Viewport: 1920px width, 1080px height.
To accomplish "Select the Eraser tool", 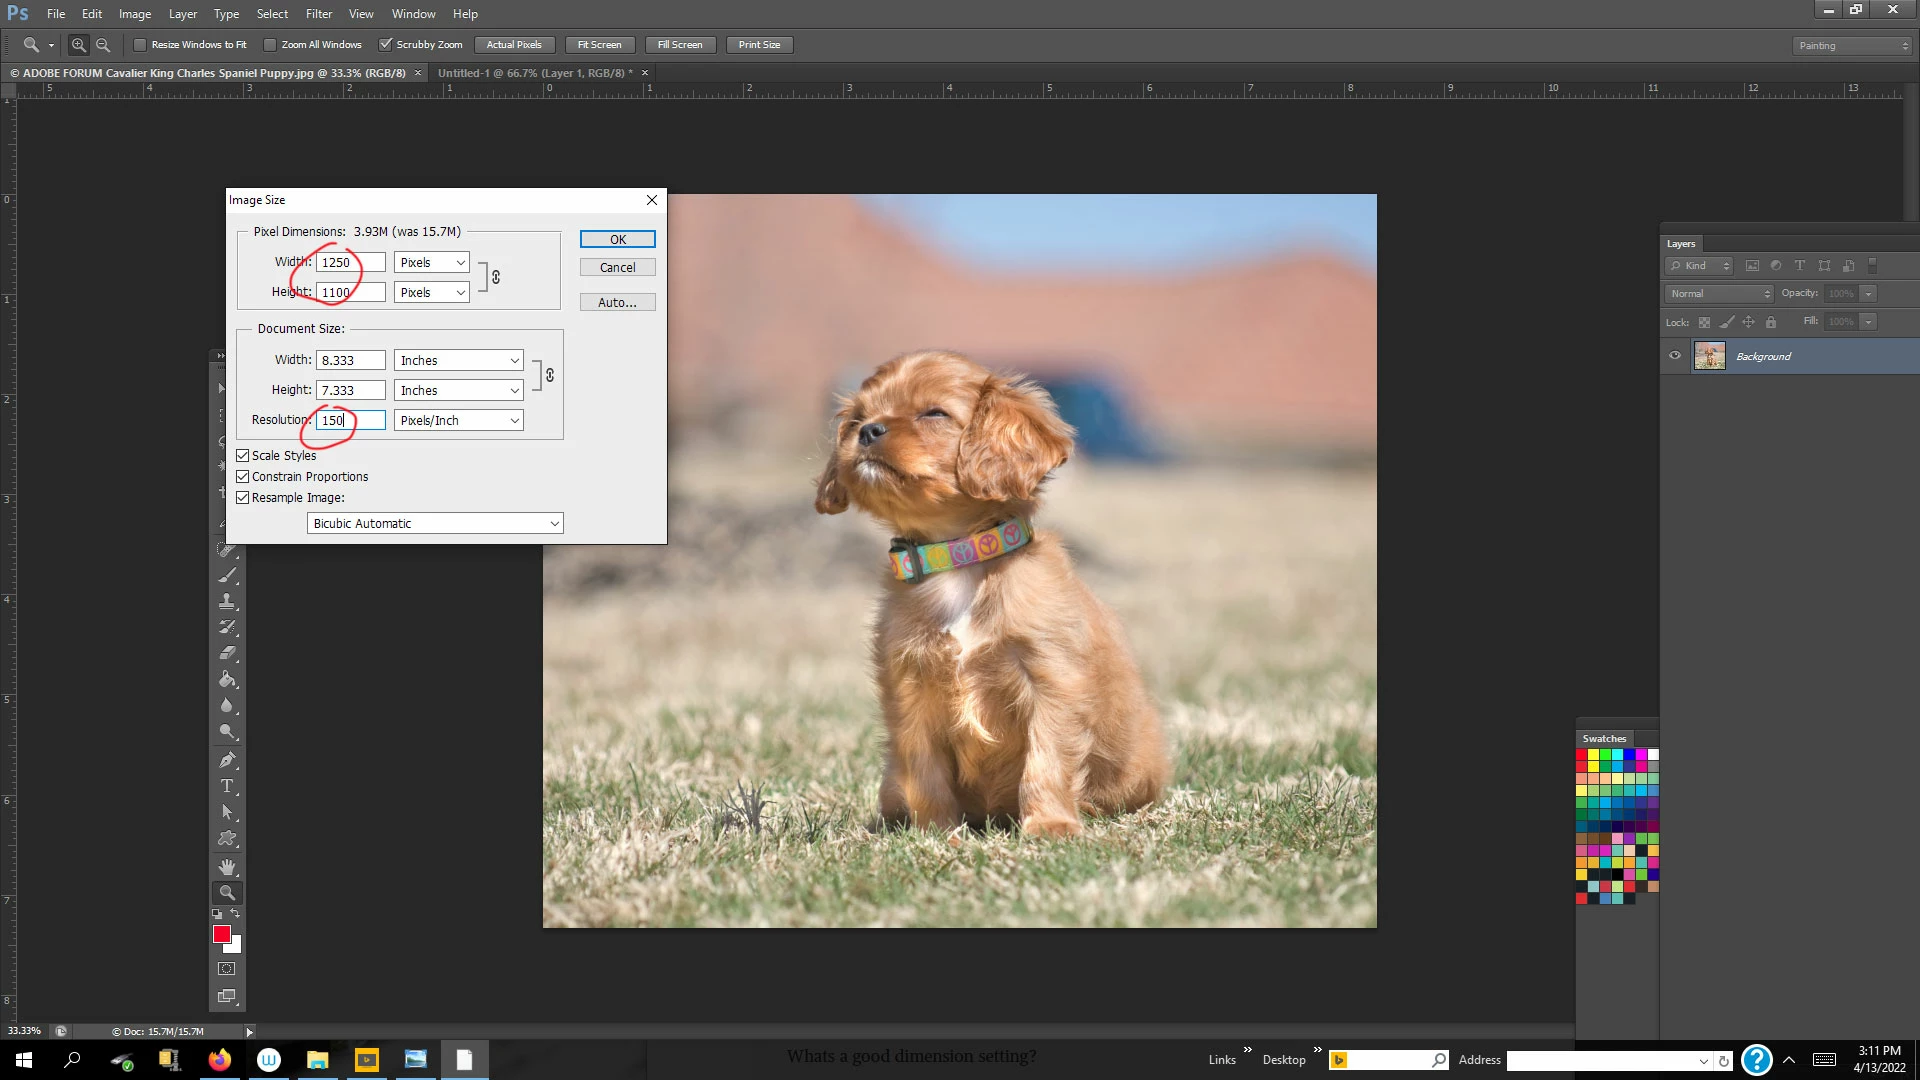I will [x=228, y=653].
